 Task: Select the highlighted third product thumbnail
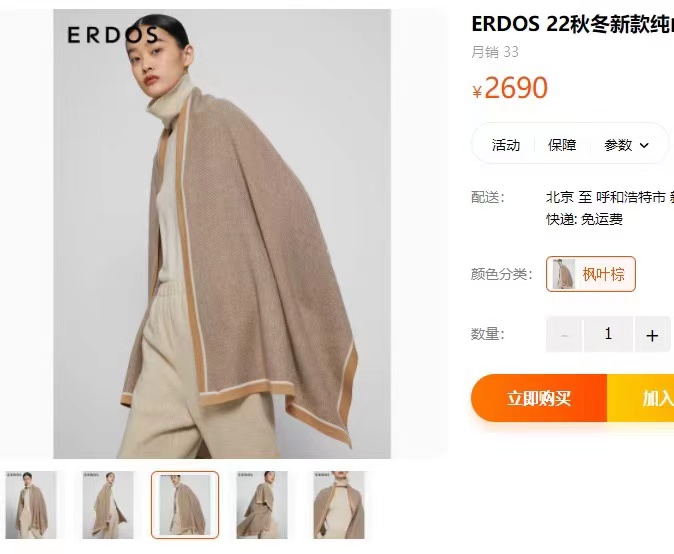(x=185, y=505)
